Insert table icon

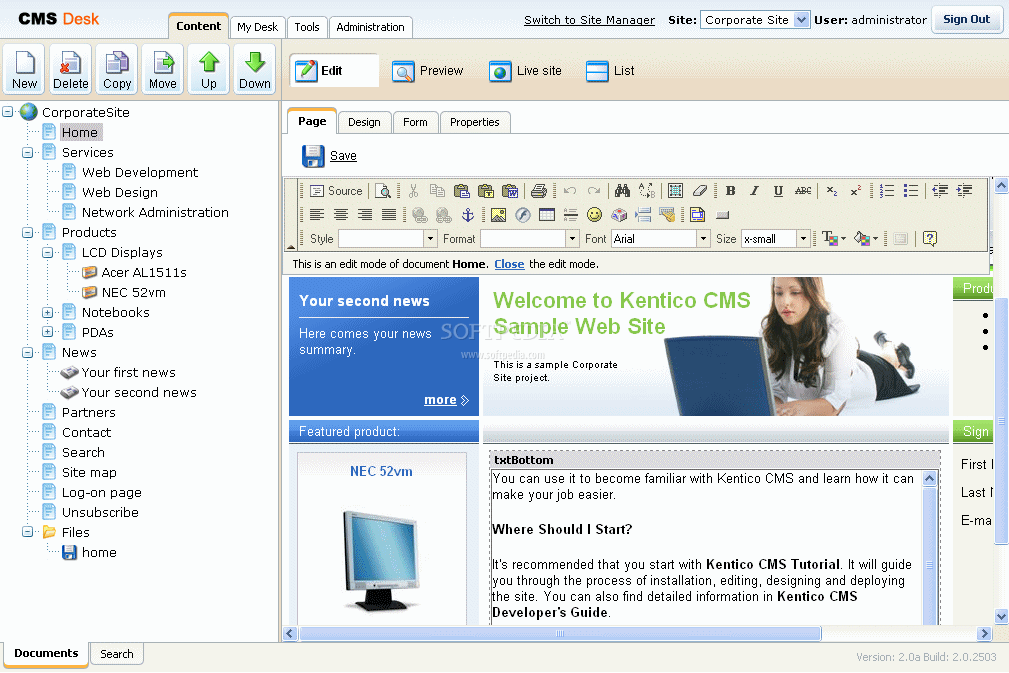tap(546, 215)
